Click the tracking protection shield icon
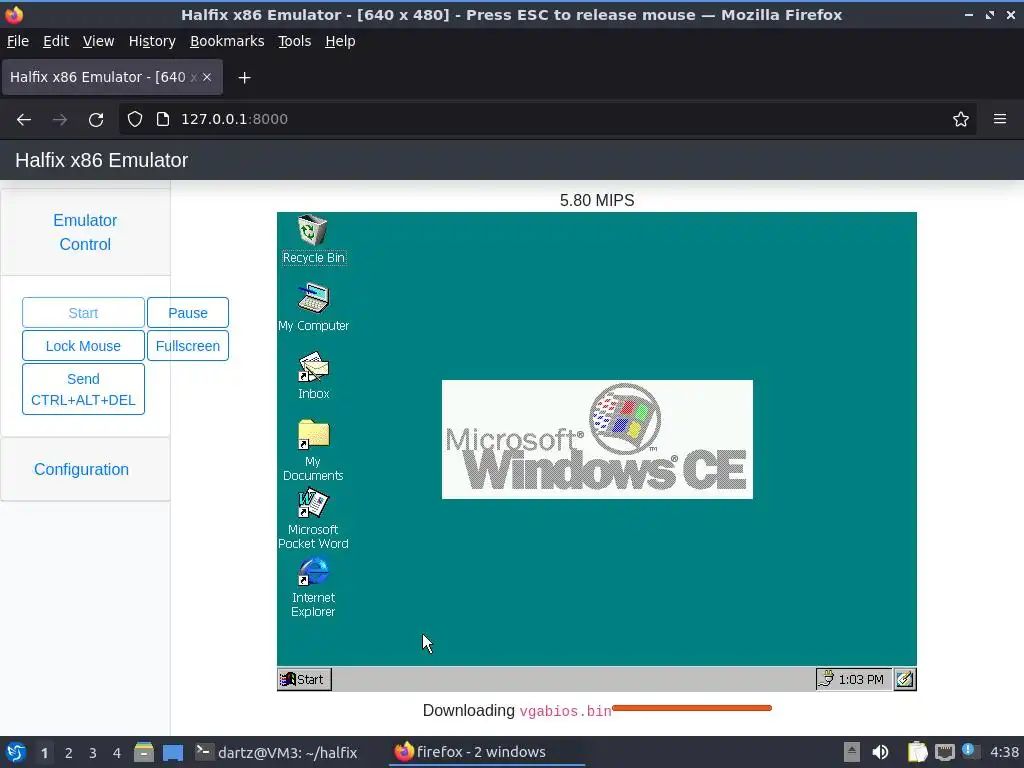The image size is (1024, 768). pyautogui.click(x=135, y=120)
